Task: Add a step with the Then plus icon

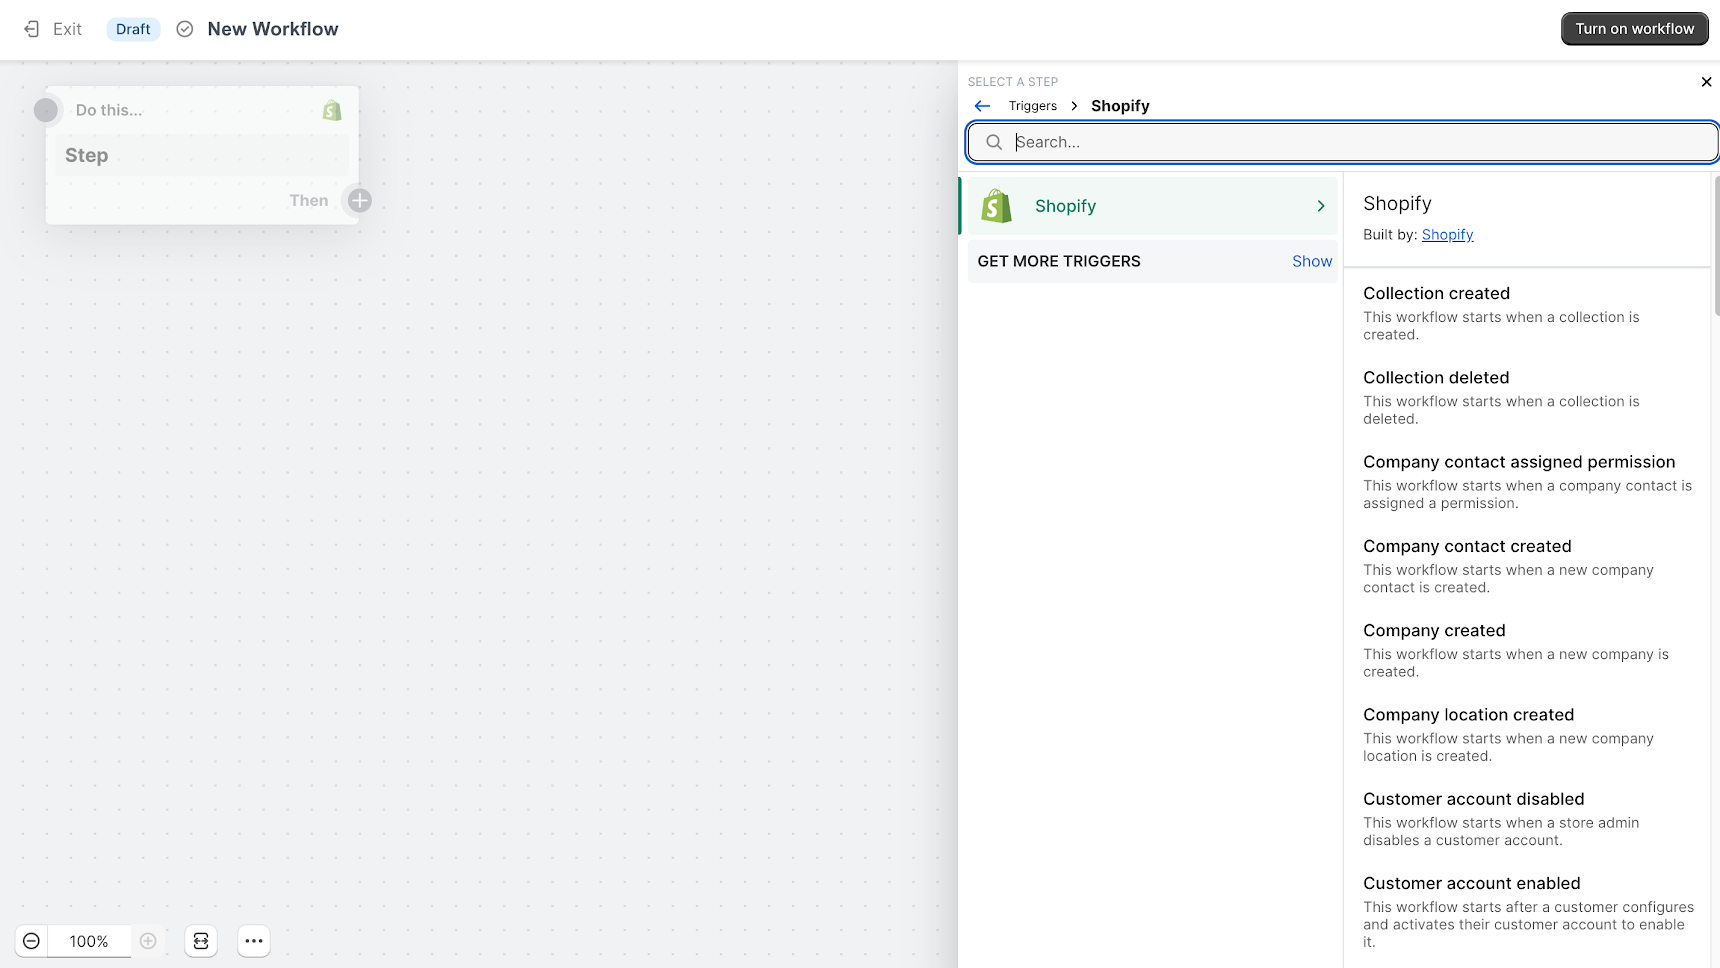Action: click(x=360, y=200)
